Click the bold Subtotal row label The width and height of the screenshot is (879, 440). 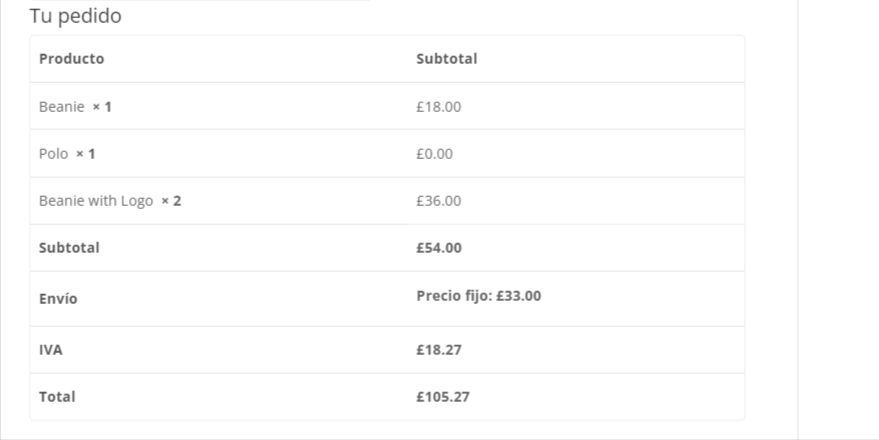(70, 248)
